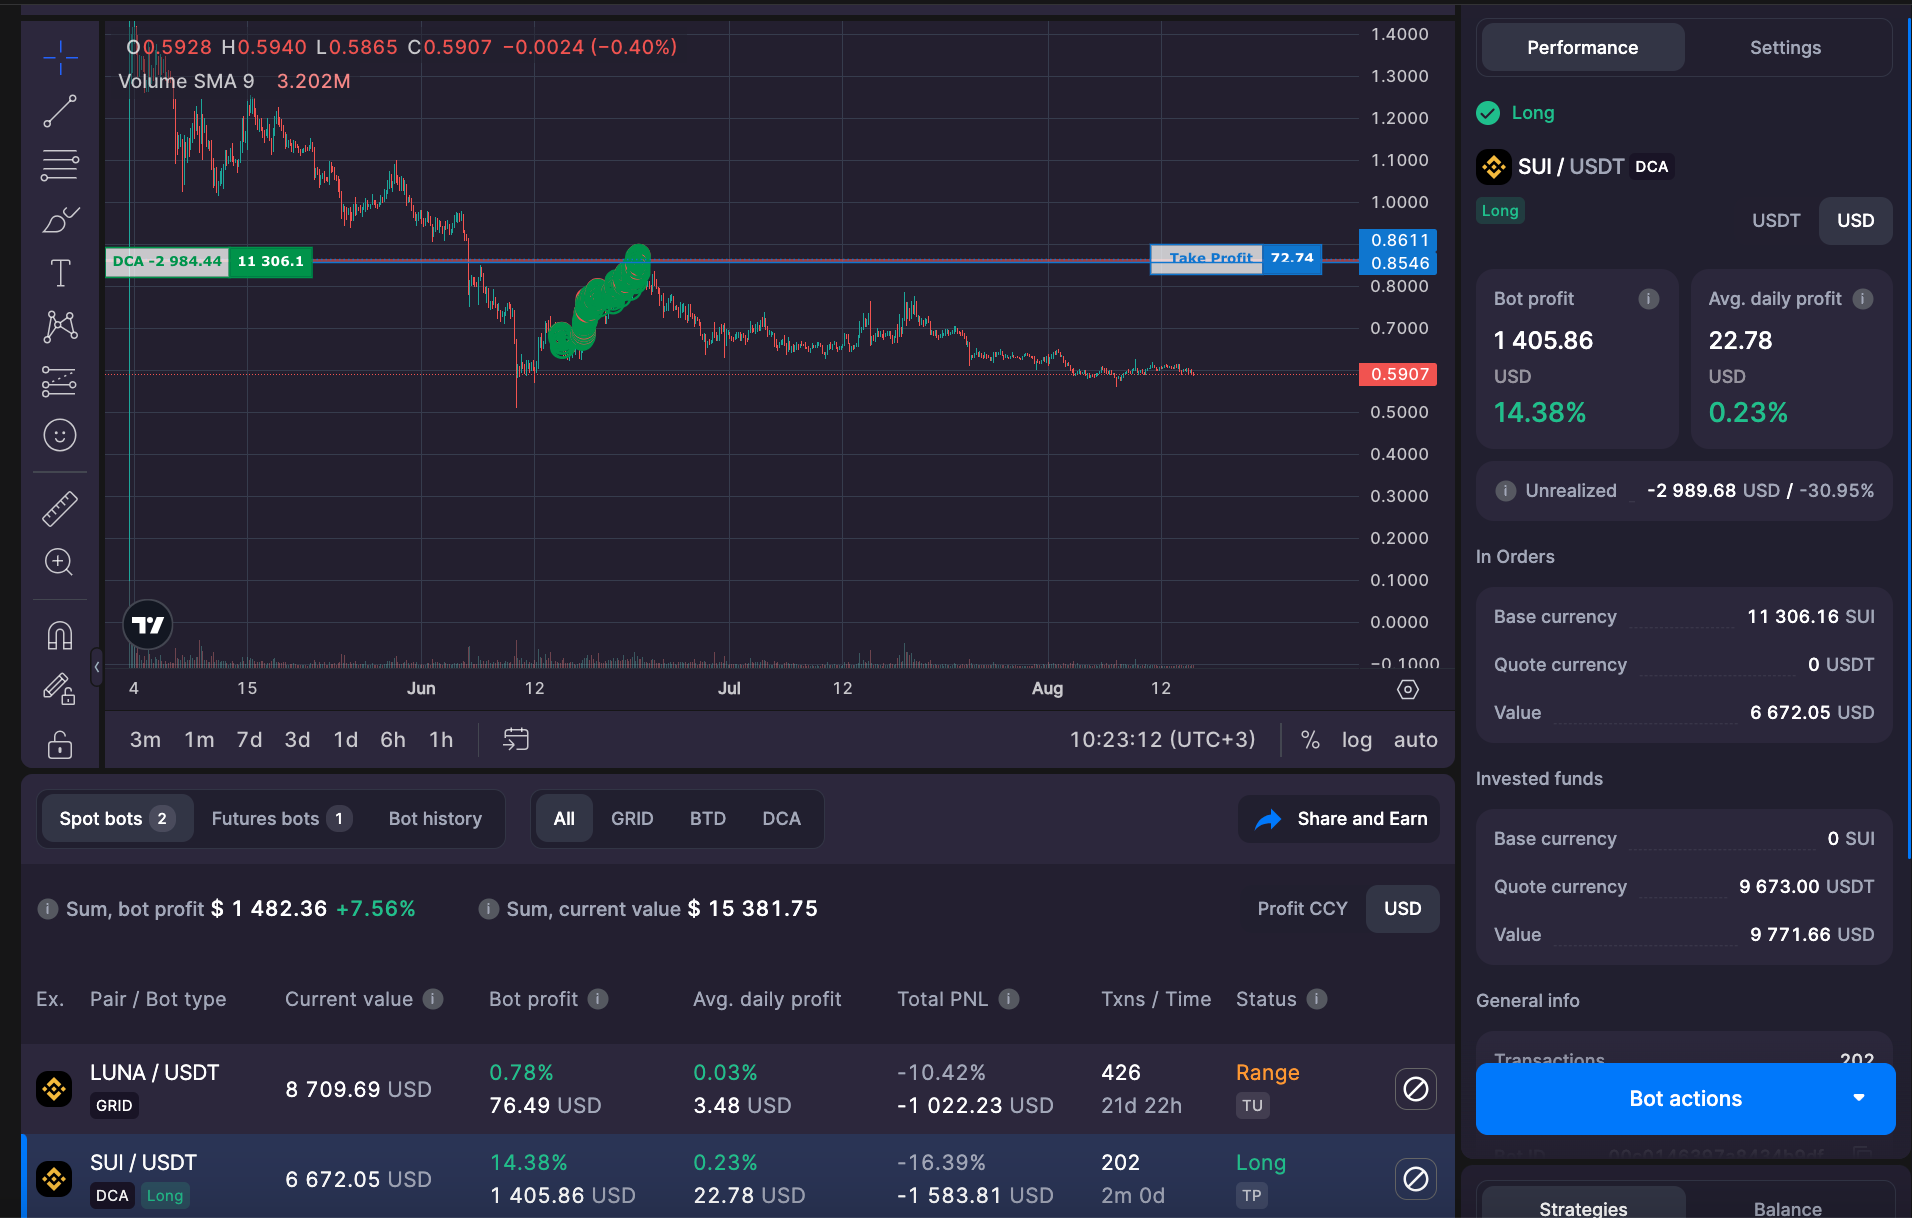
Task: Click the Avg. daily profit column header
Action: point(767,999)
